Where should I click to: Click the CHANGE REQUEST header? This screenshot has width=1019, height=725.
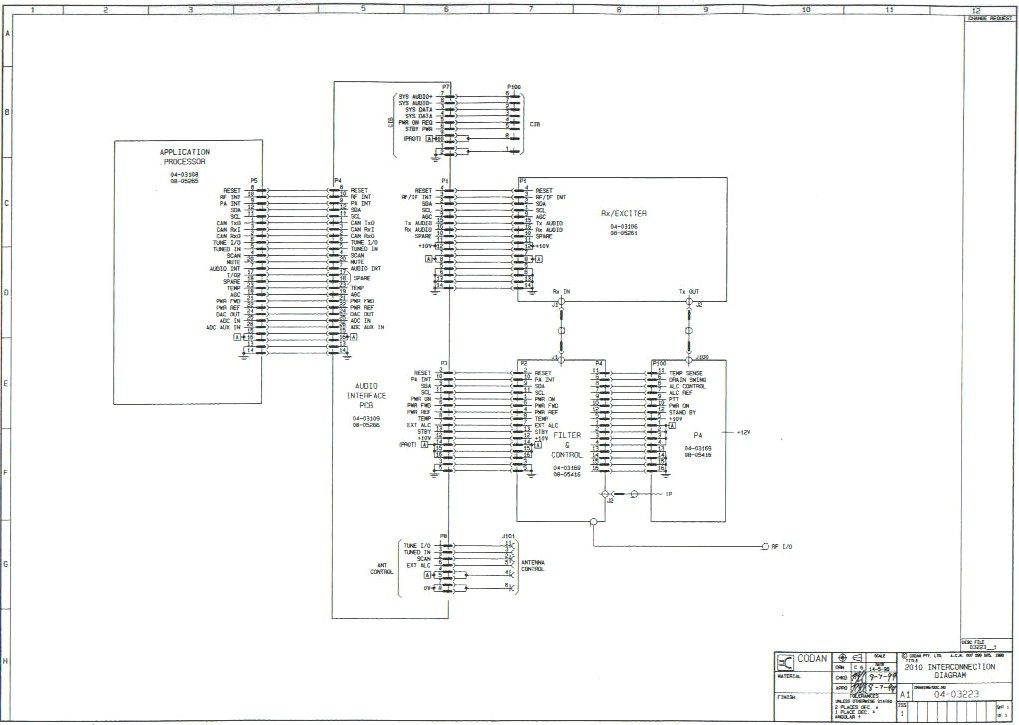click(991, 18)
